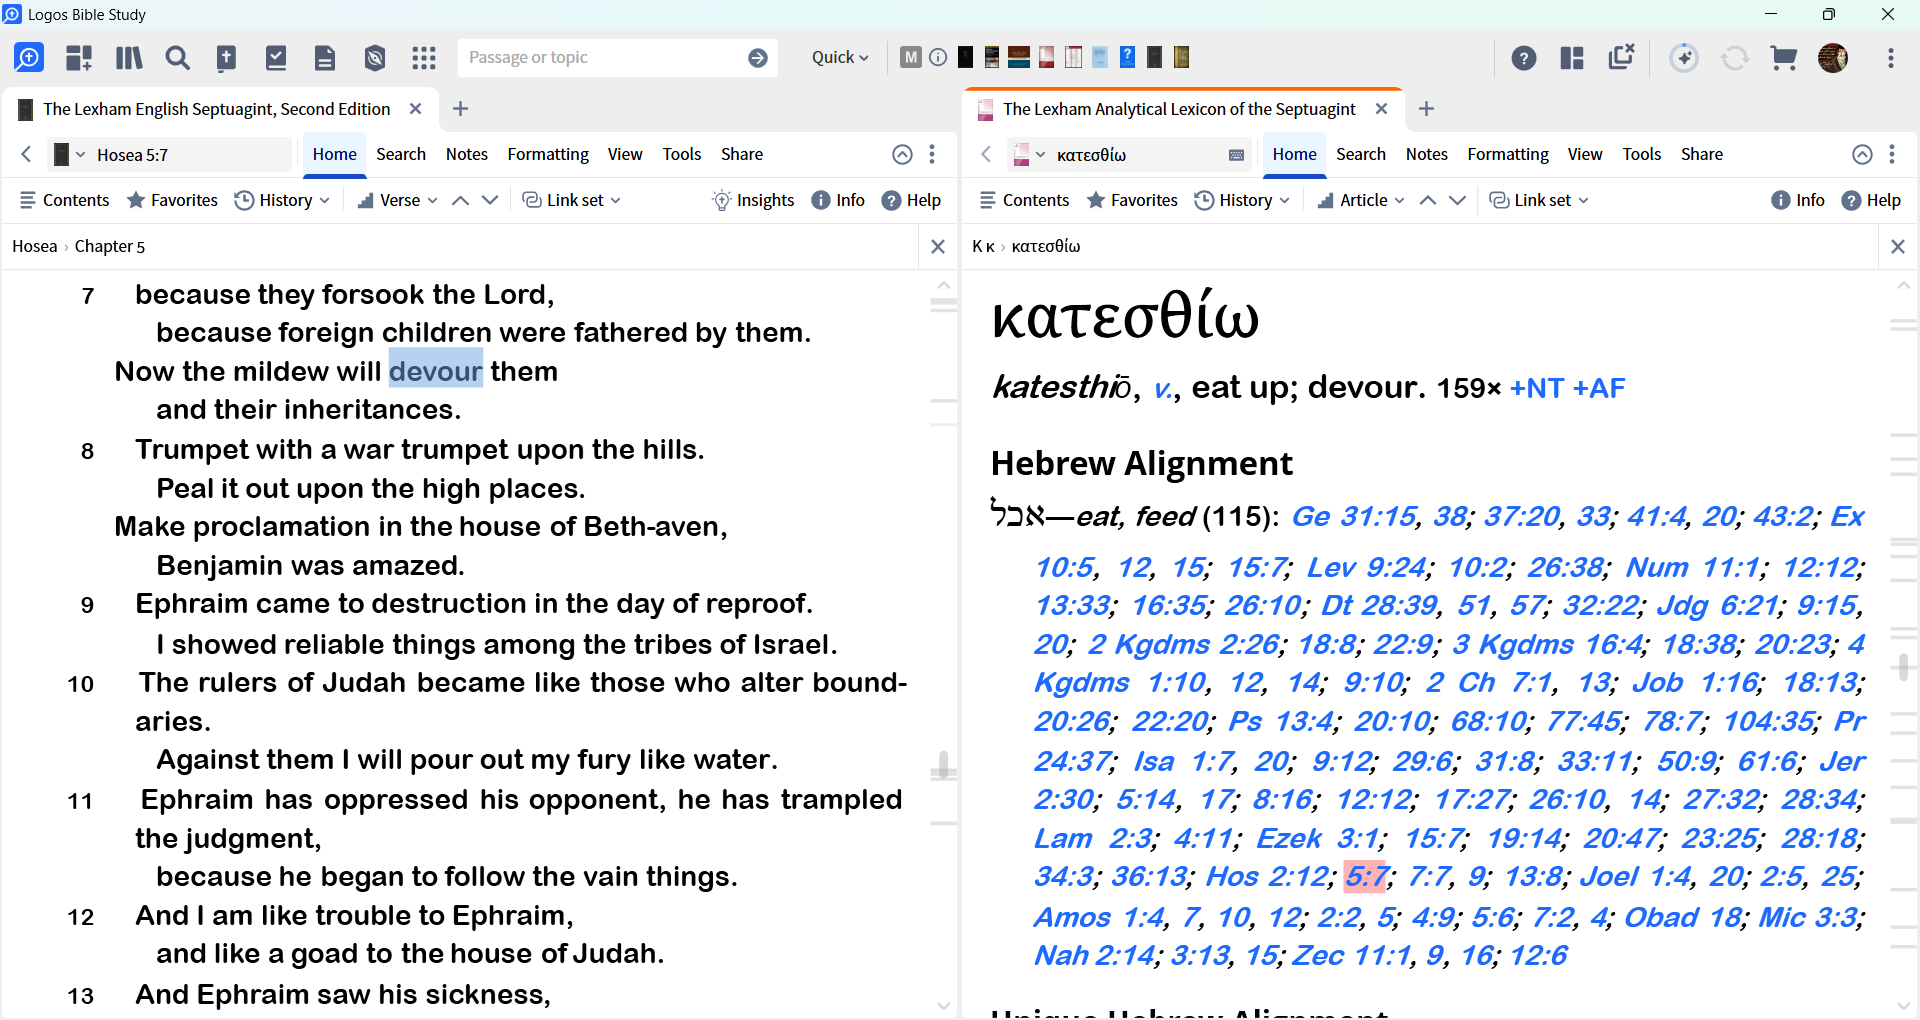Screen dimensions: 1920x1020
Task: Collapse the Lexicon panel ribbon toolbar
Action: pyautogui.click(x=1862, y=154)
